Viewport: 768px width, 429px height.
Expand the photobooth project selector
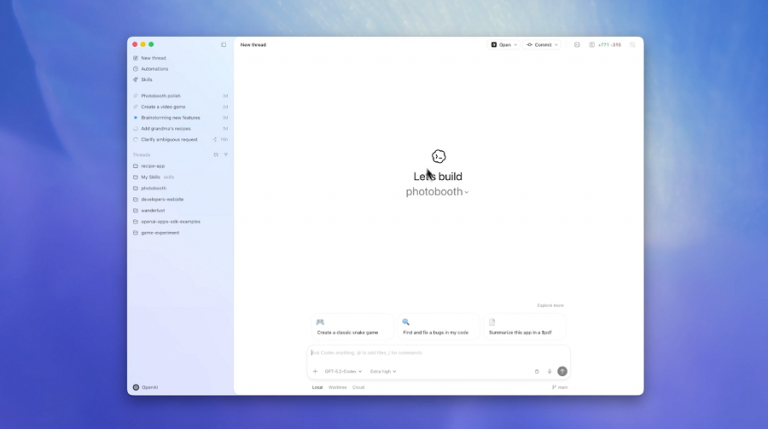tap(437, 192)
